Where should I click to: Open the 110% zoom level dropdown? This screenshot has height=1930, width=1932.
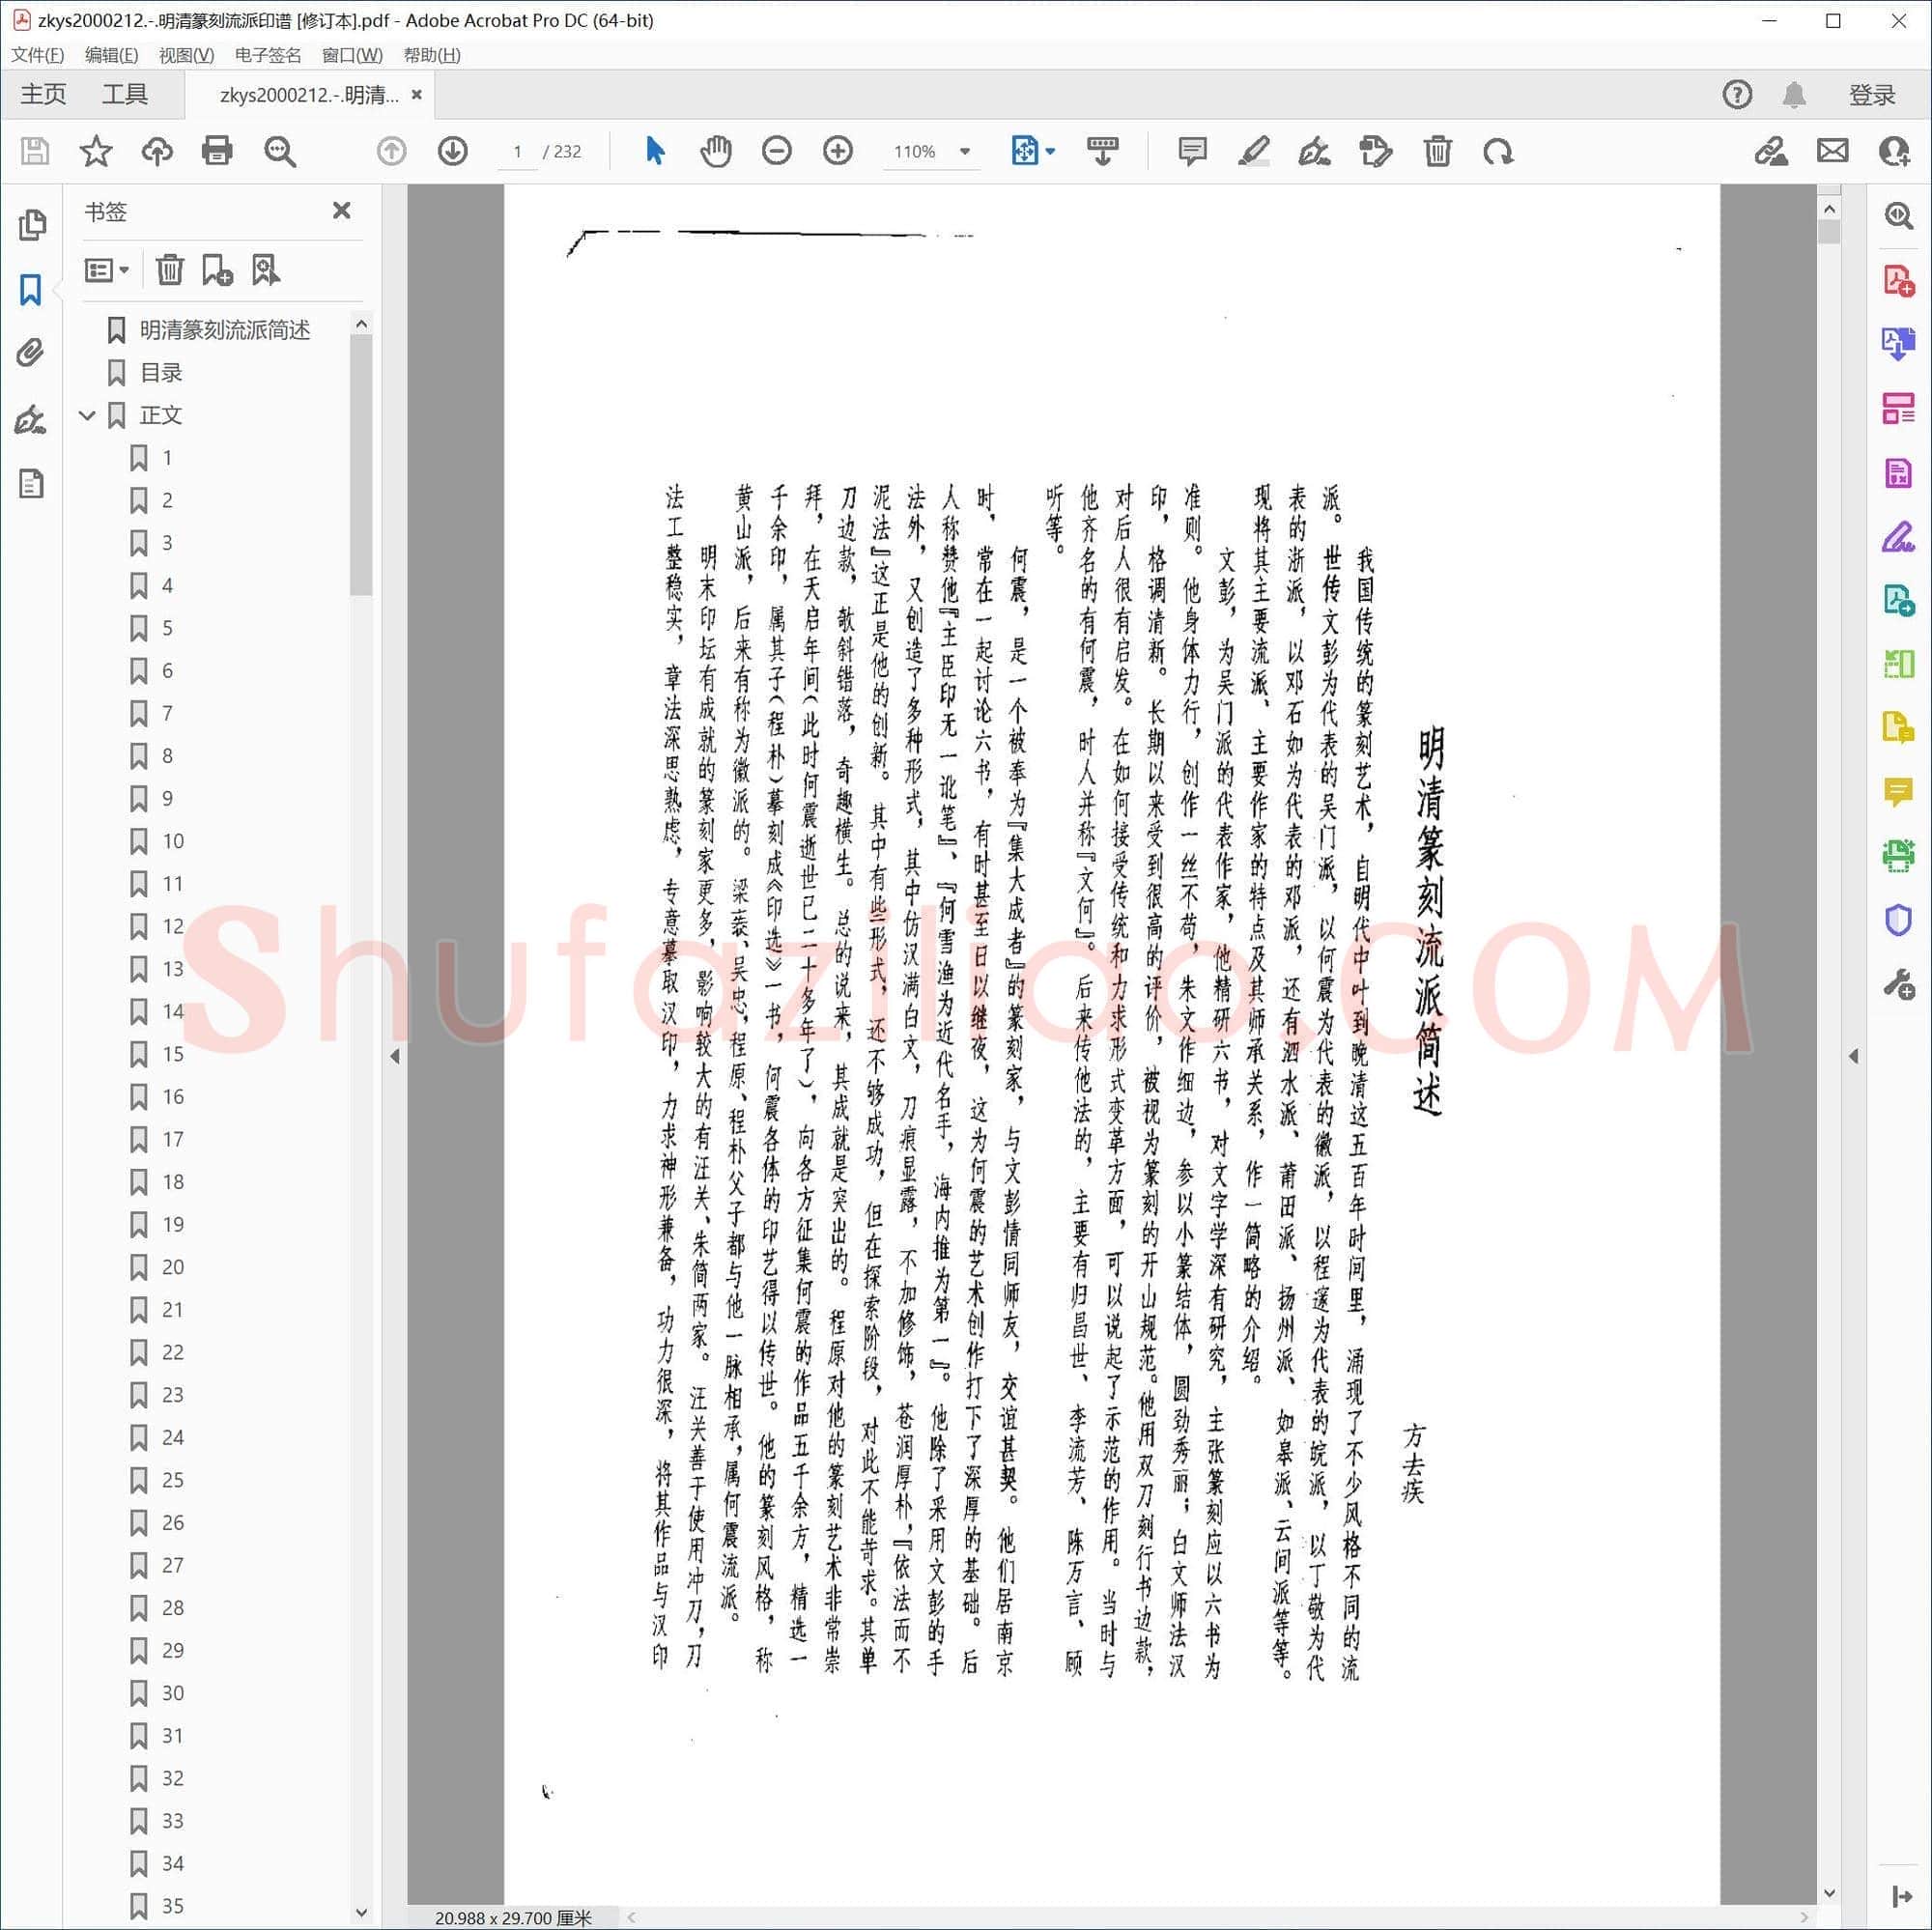click(965, 151)
